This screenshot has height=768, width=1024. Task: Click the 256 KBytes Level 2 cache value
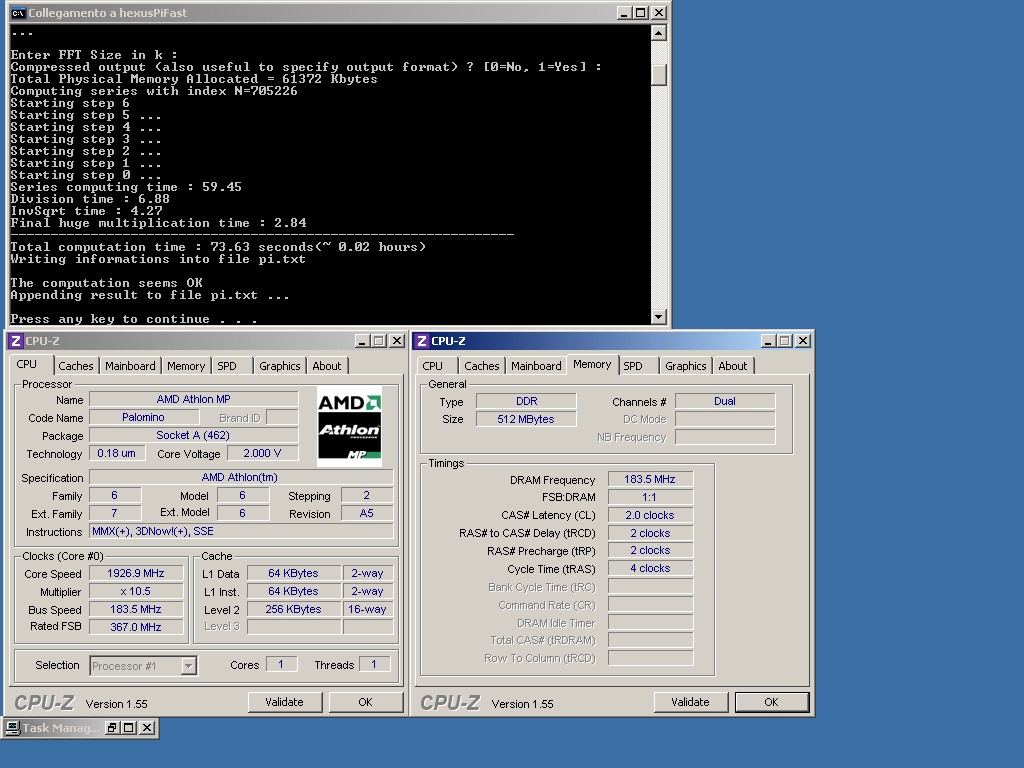tap(294, 609)
